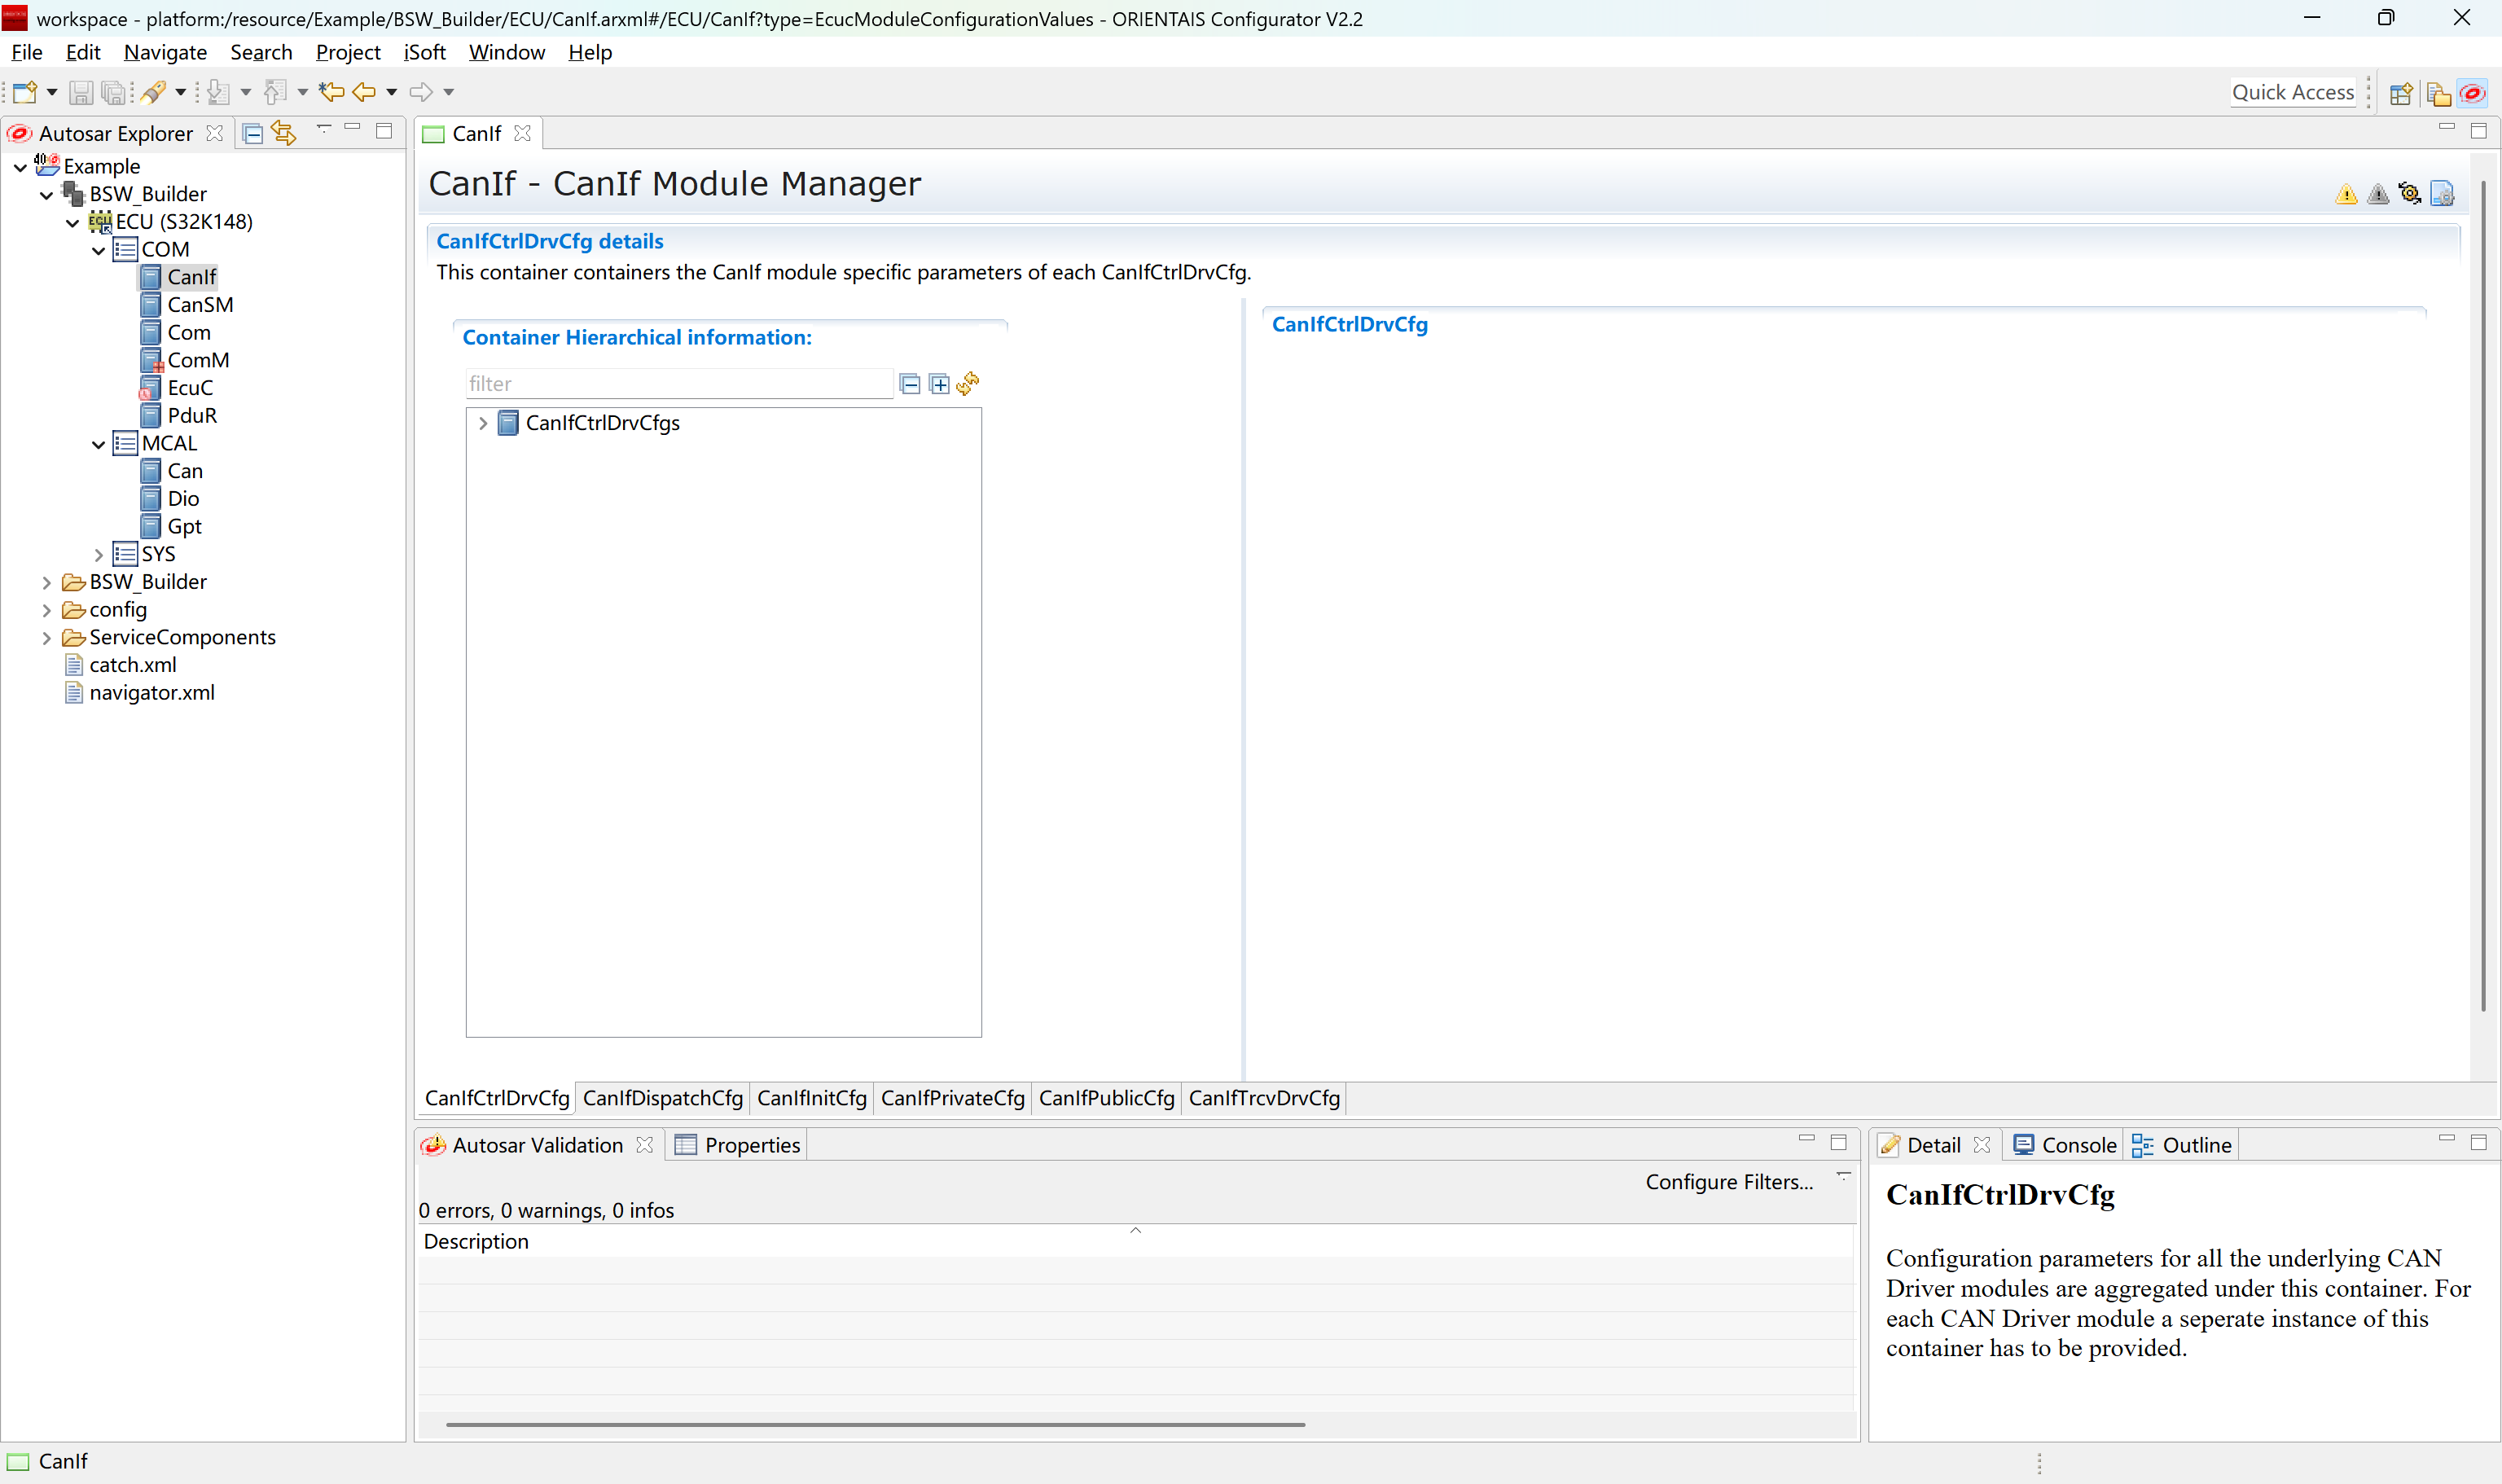Screen dimensions: 2502x1484
Task: Click the document gear icon in CanIf header
Action: pos(2441,194)
